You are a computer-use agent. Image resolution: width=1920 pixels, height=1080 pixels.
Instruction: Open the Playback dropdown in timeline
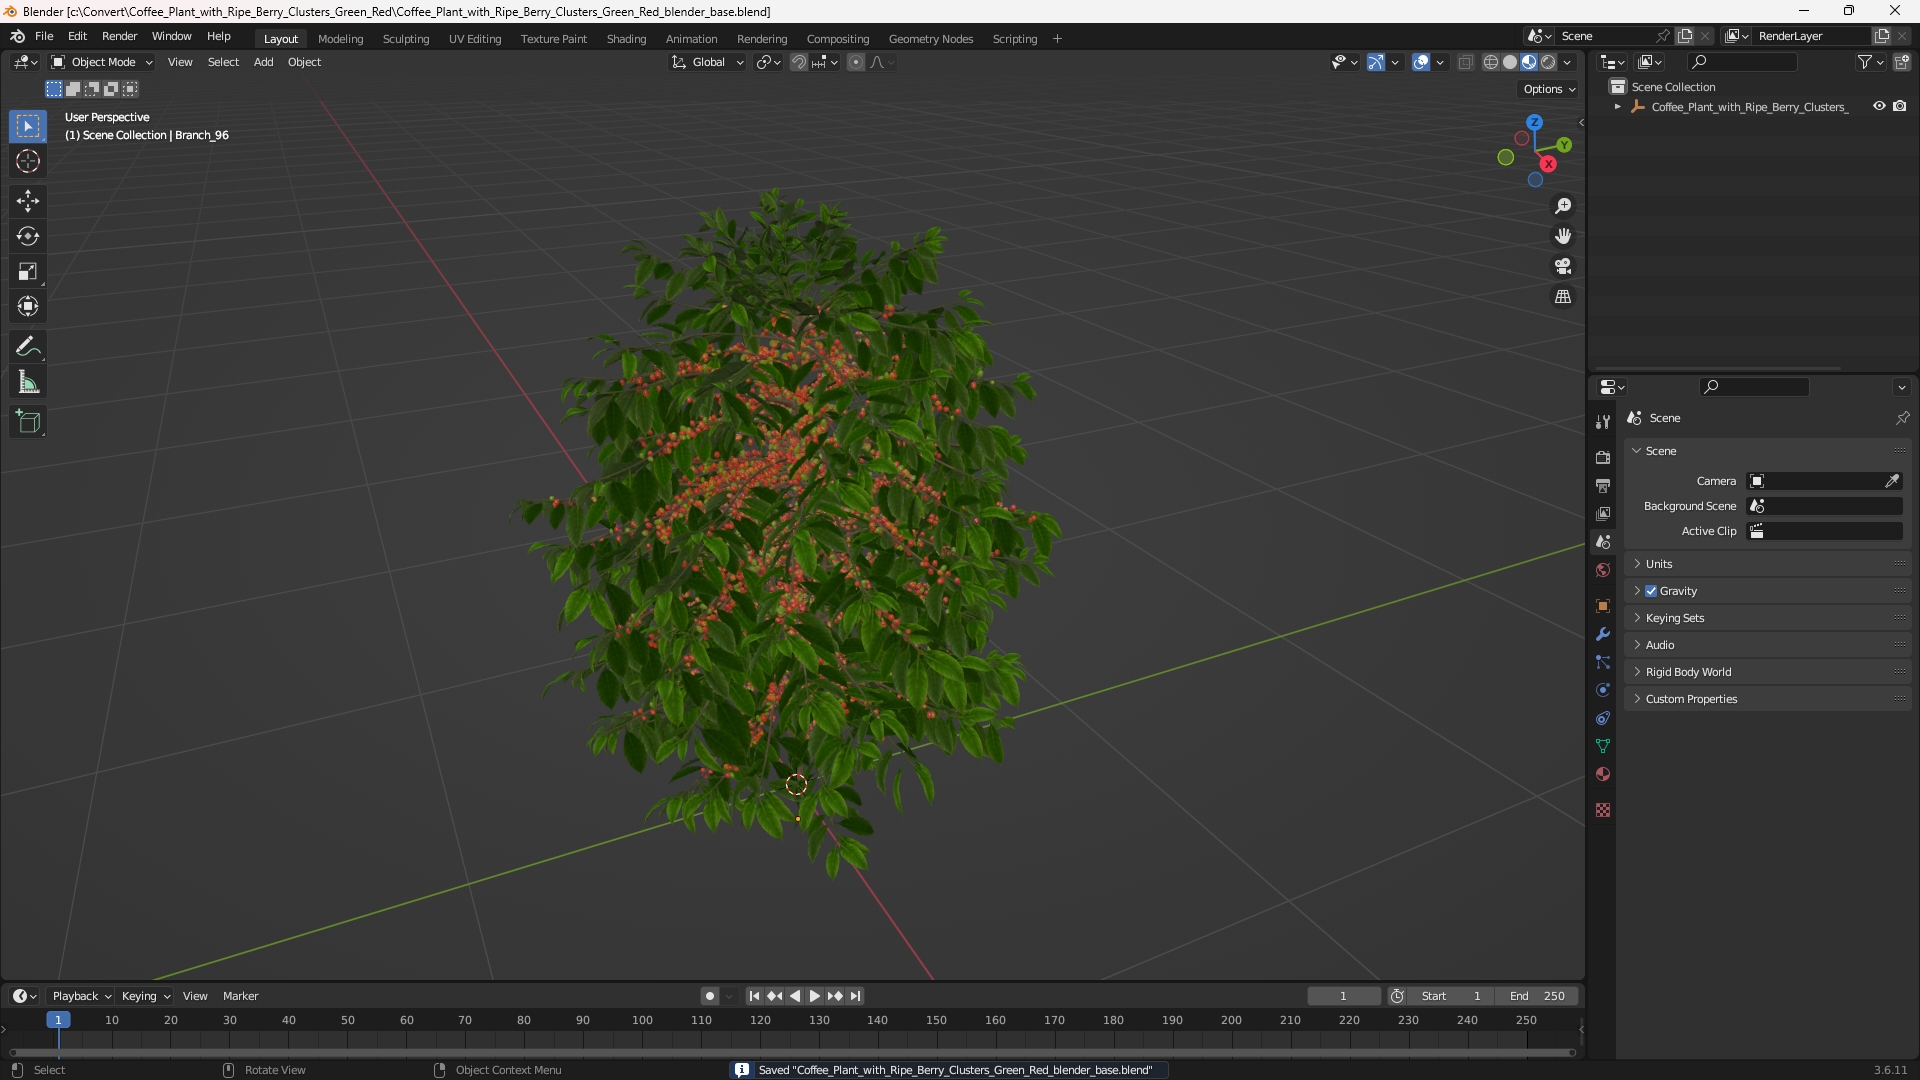click(81, 996)
